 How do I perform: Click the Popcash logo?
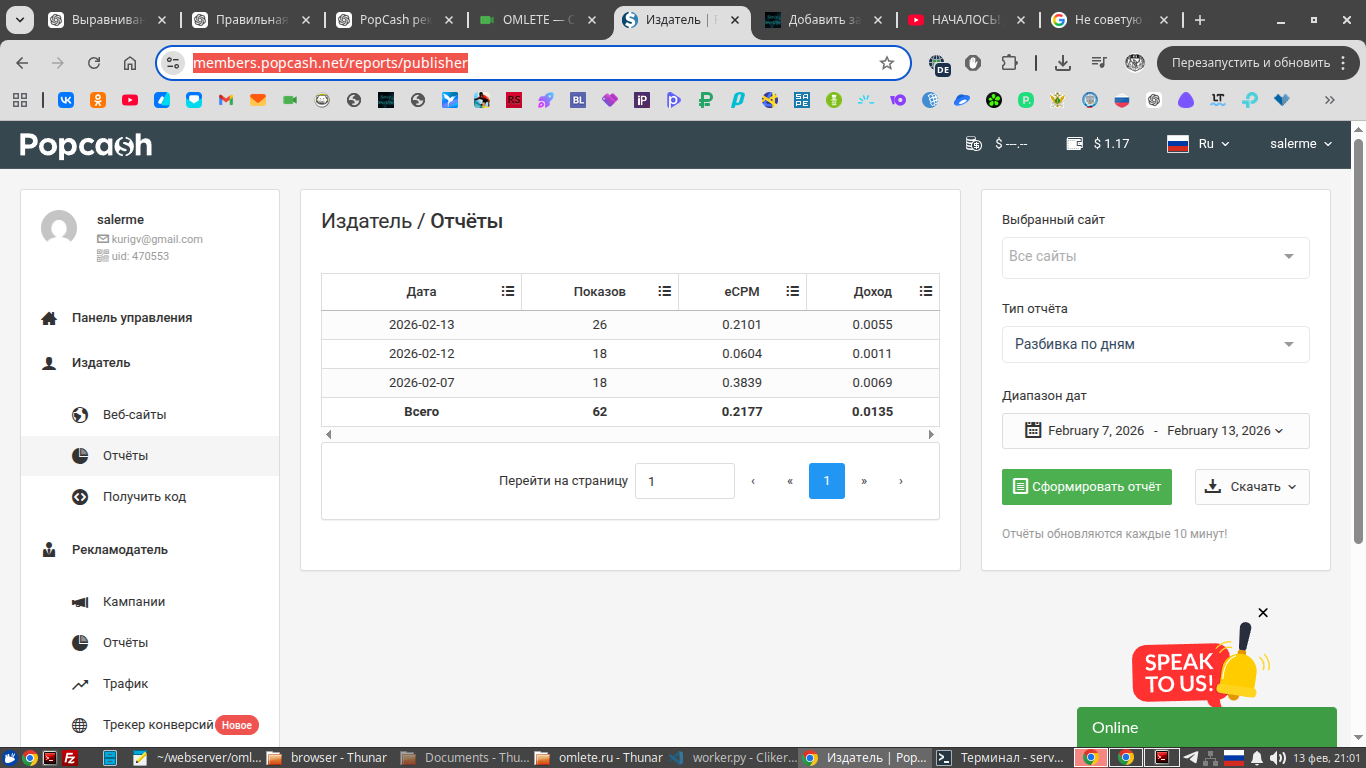point(86,145)
